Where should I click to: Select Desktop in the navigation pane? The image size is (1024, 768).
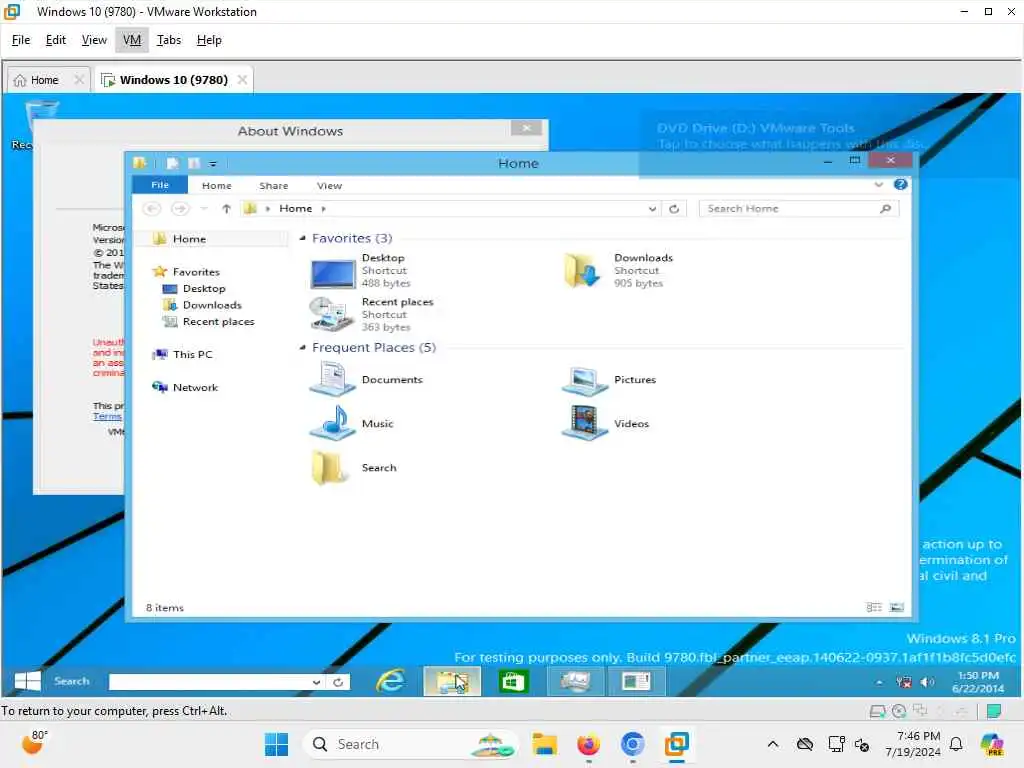pos(204,288)
